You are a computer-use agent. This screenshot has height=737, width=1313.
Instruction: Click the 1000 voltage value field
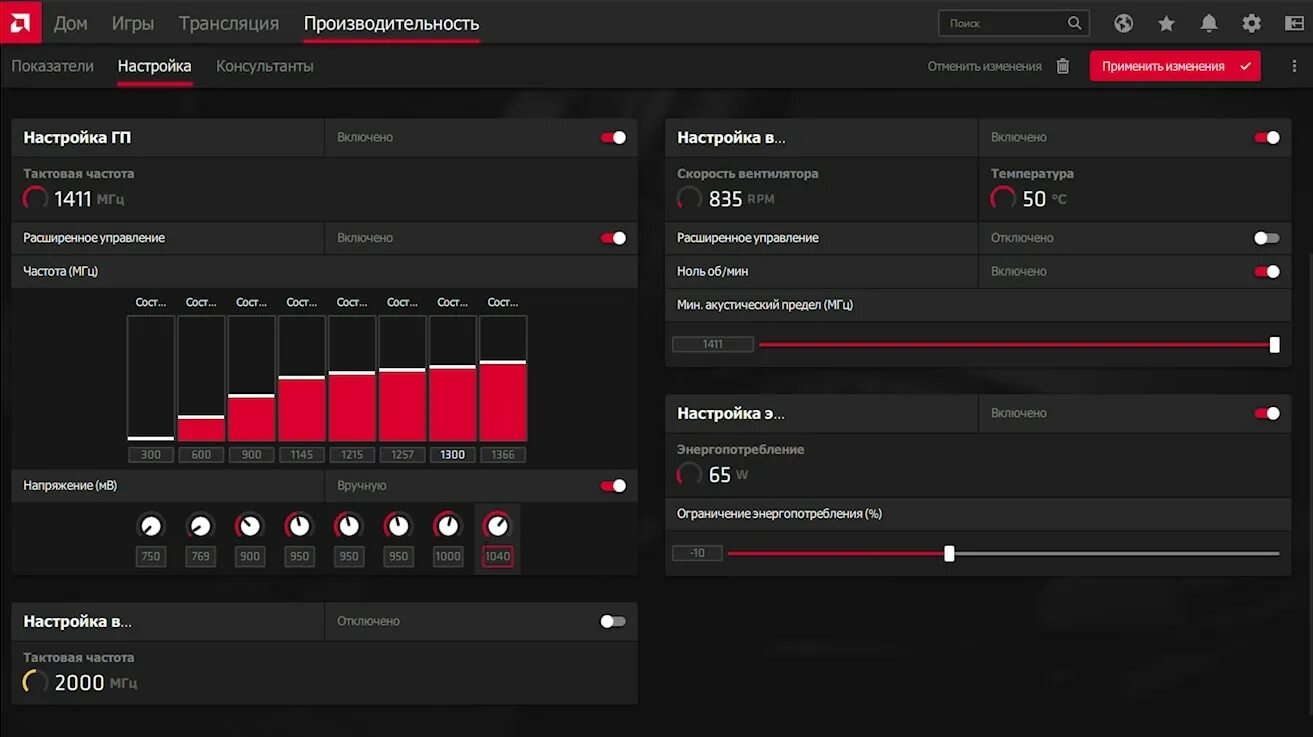pyautogui.click(x=447, y=556)
